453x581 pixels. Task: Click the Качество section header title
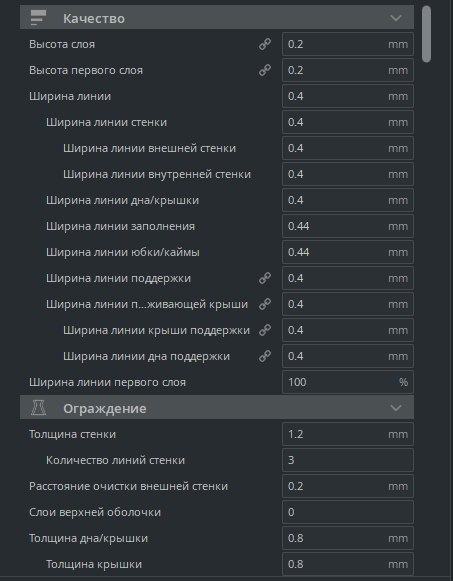tap(94, 19)
